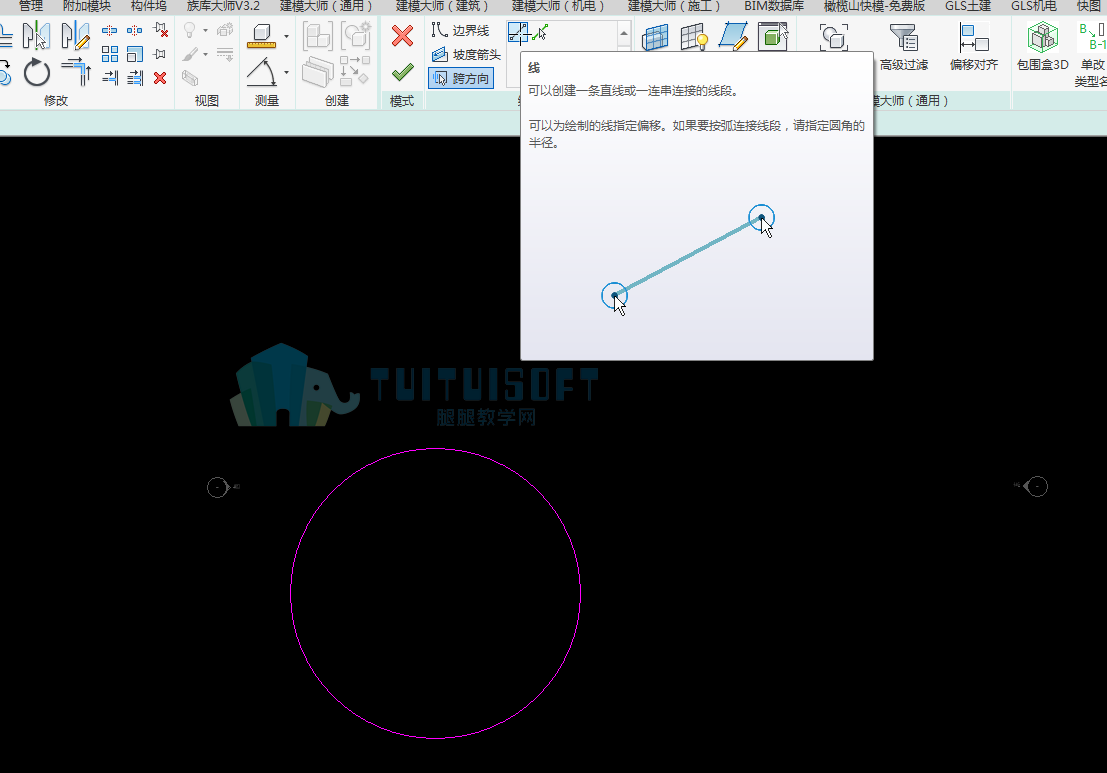Cancel edit mode with the red X
The image size is (1107, 773).
click(402, 36)
